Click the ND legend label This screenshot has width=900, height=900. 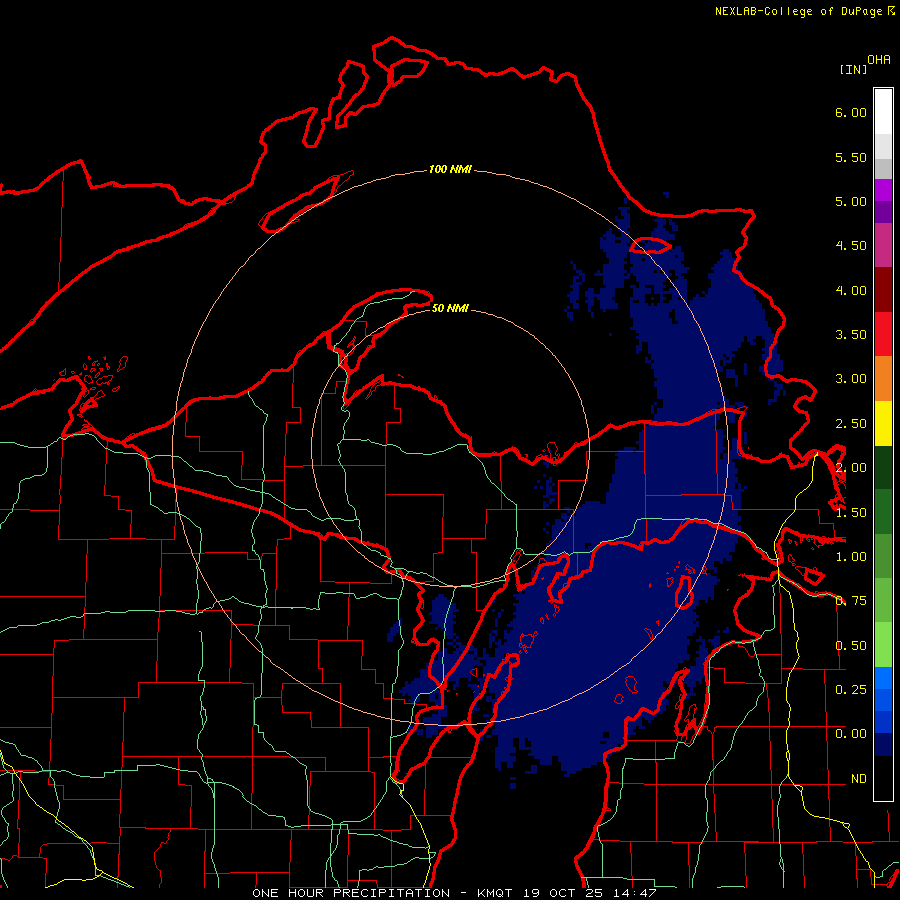pos(859,779)
